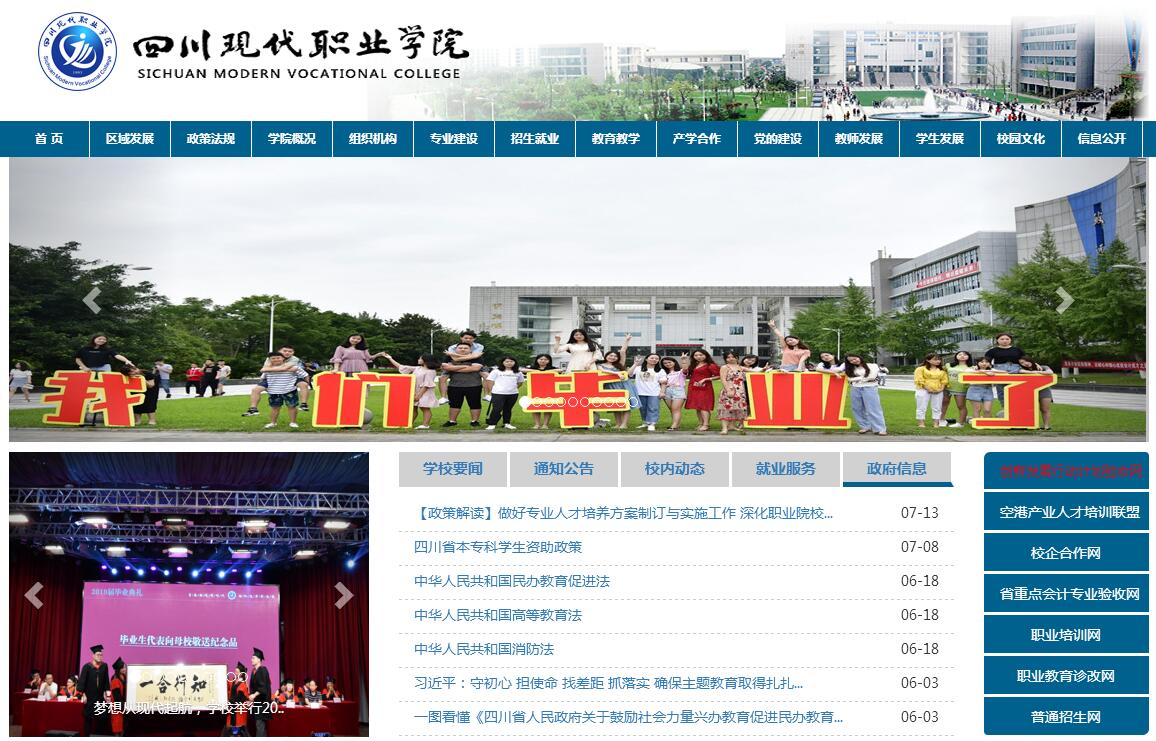The image size is (1156, 741).
Task: Open the 首页 navigation item
Action: pyautogui.click(x=48, y=139)
